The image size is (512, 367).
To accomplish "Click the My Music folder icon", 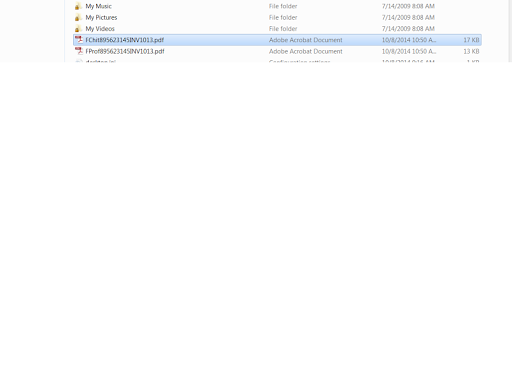I will [x=78, y=6].
